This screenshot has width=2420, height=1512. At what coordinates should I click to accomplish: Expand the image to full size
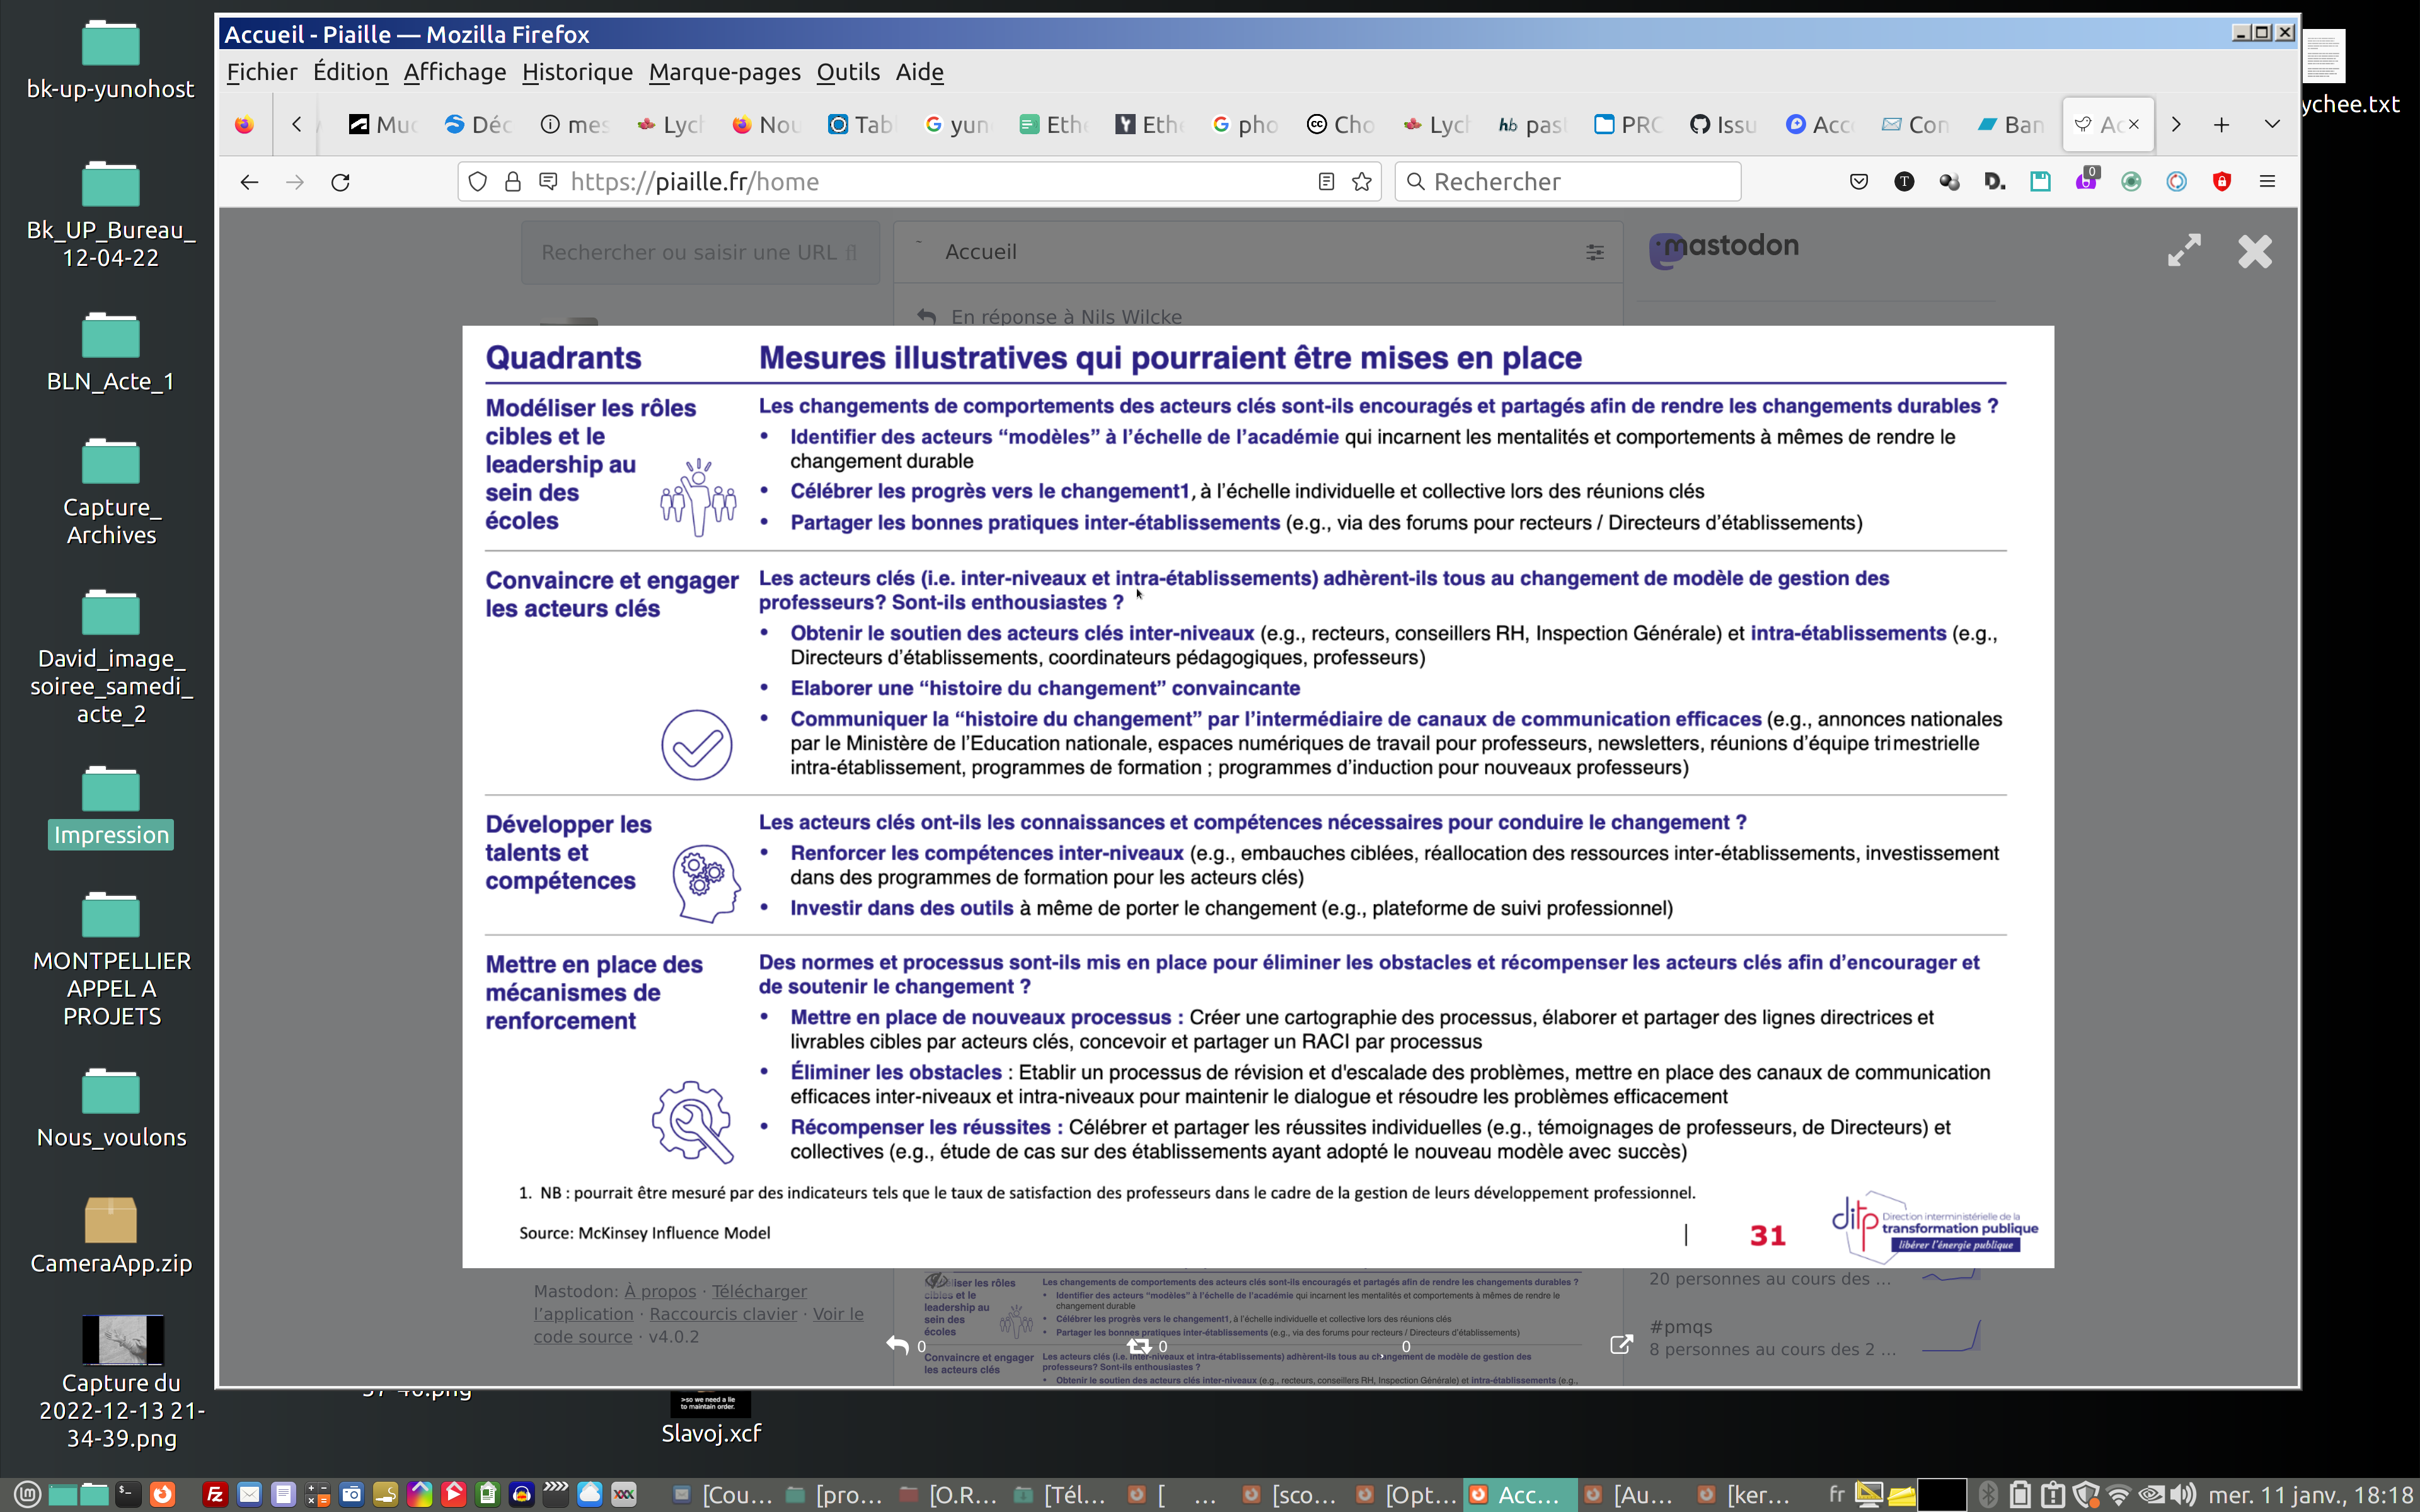(x=2184, y=250)
